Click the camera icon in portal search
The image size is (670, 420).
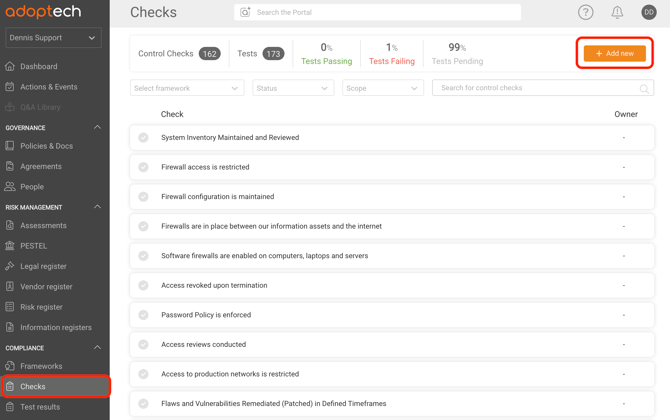[245, 13]
